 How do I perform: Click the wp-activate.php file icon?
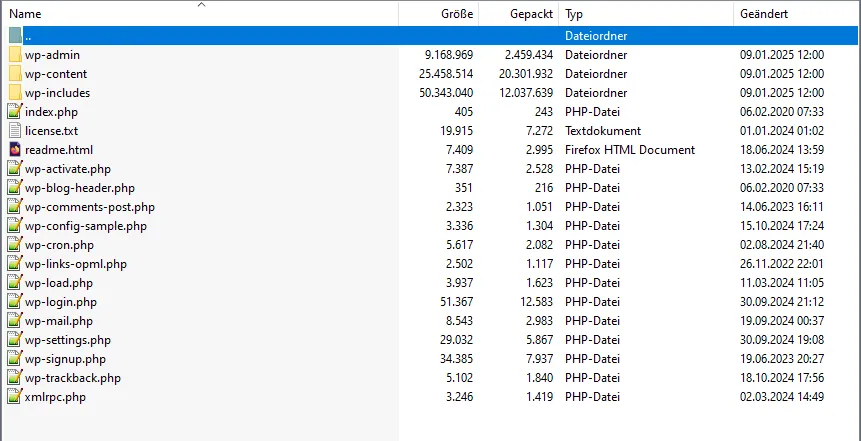15,169
